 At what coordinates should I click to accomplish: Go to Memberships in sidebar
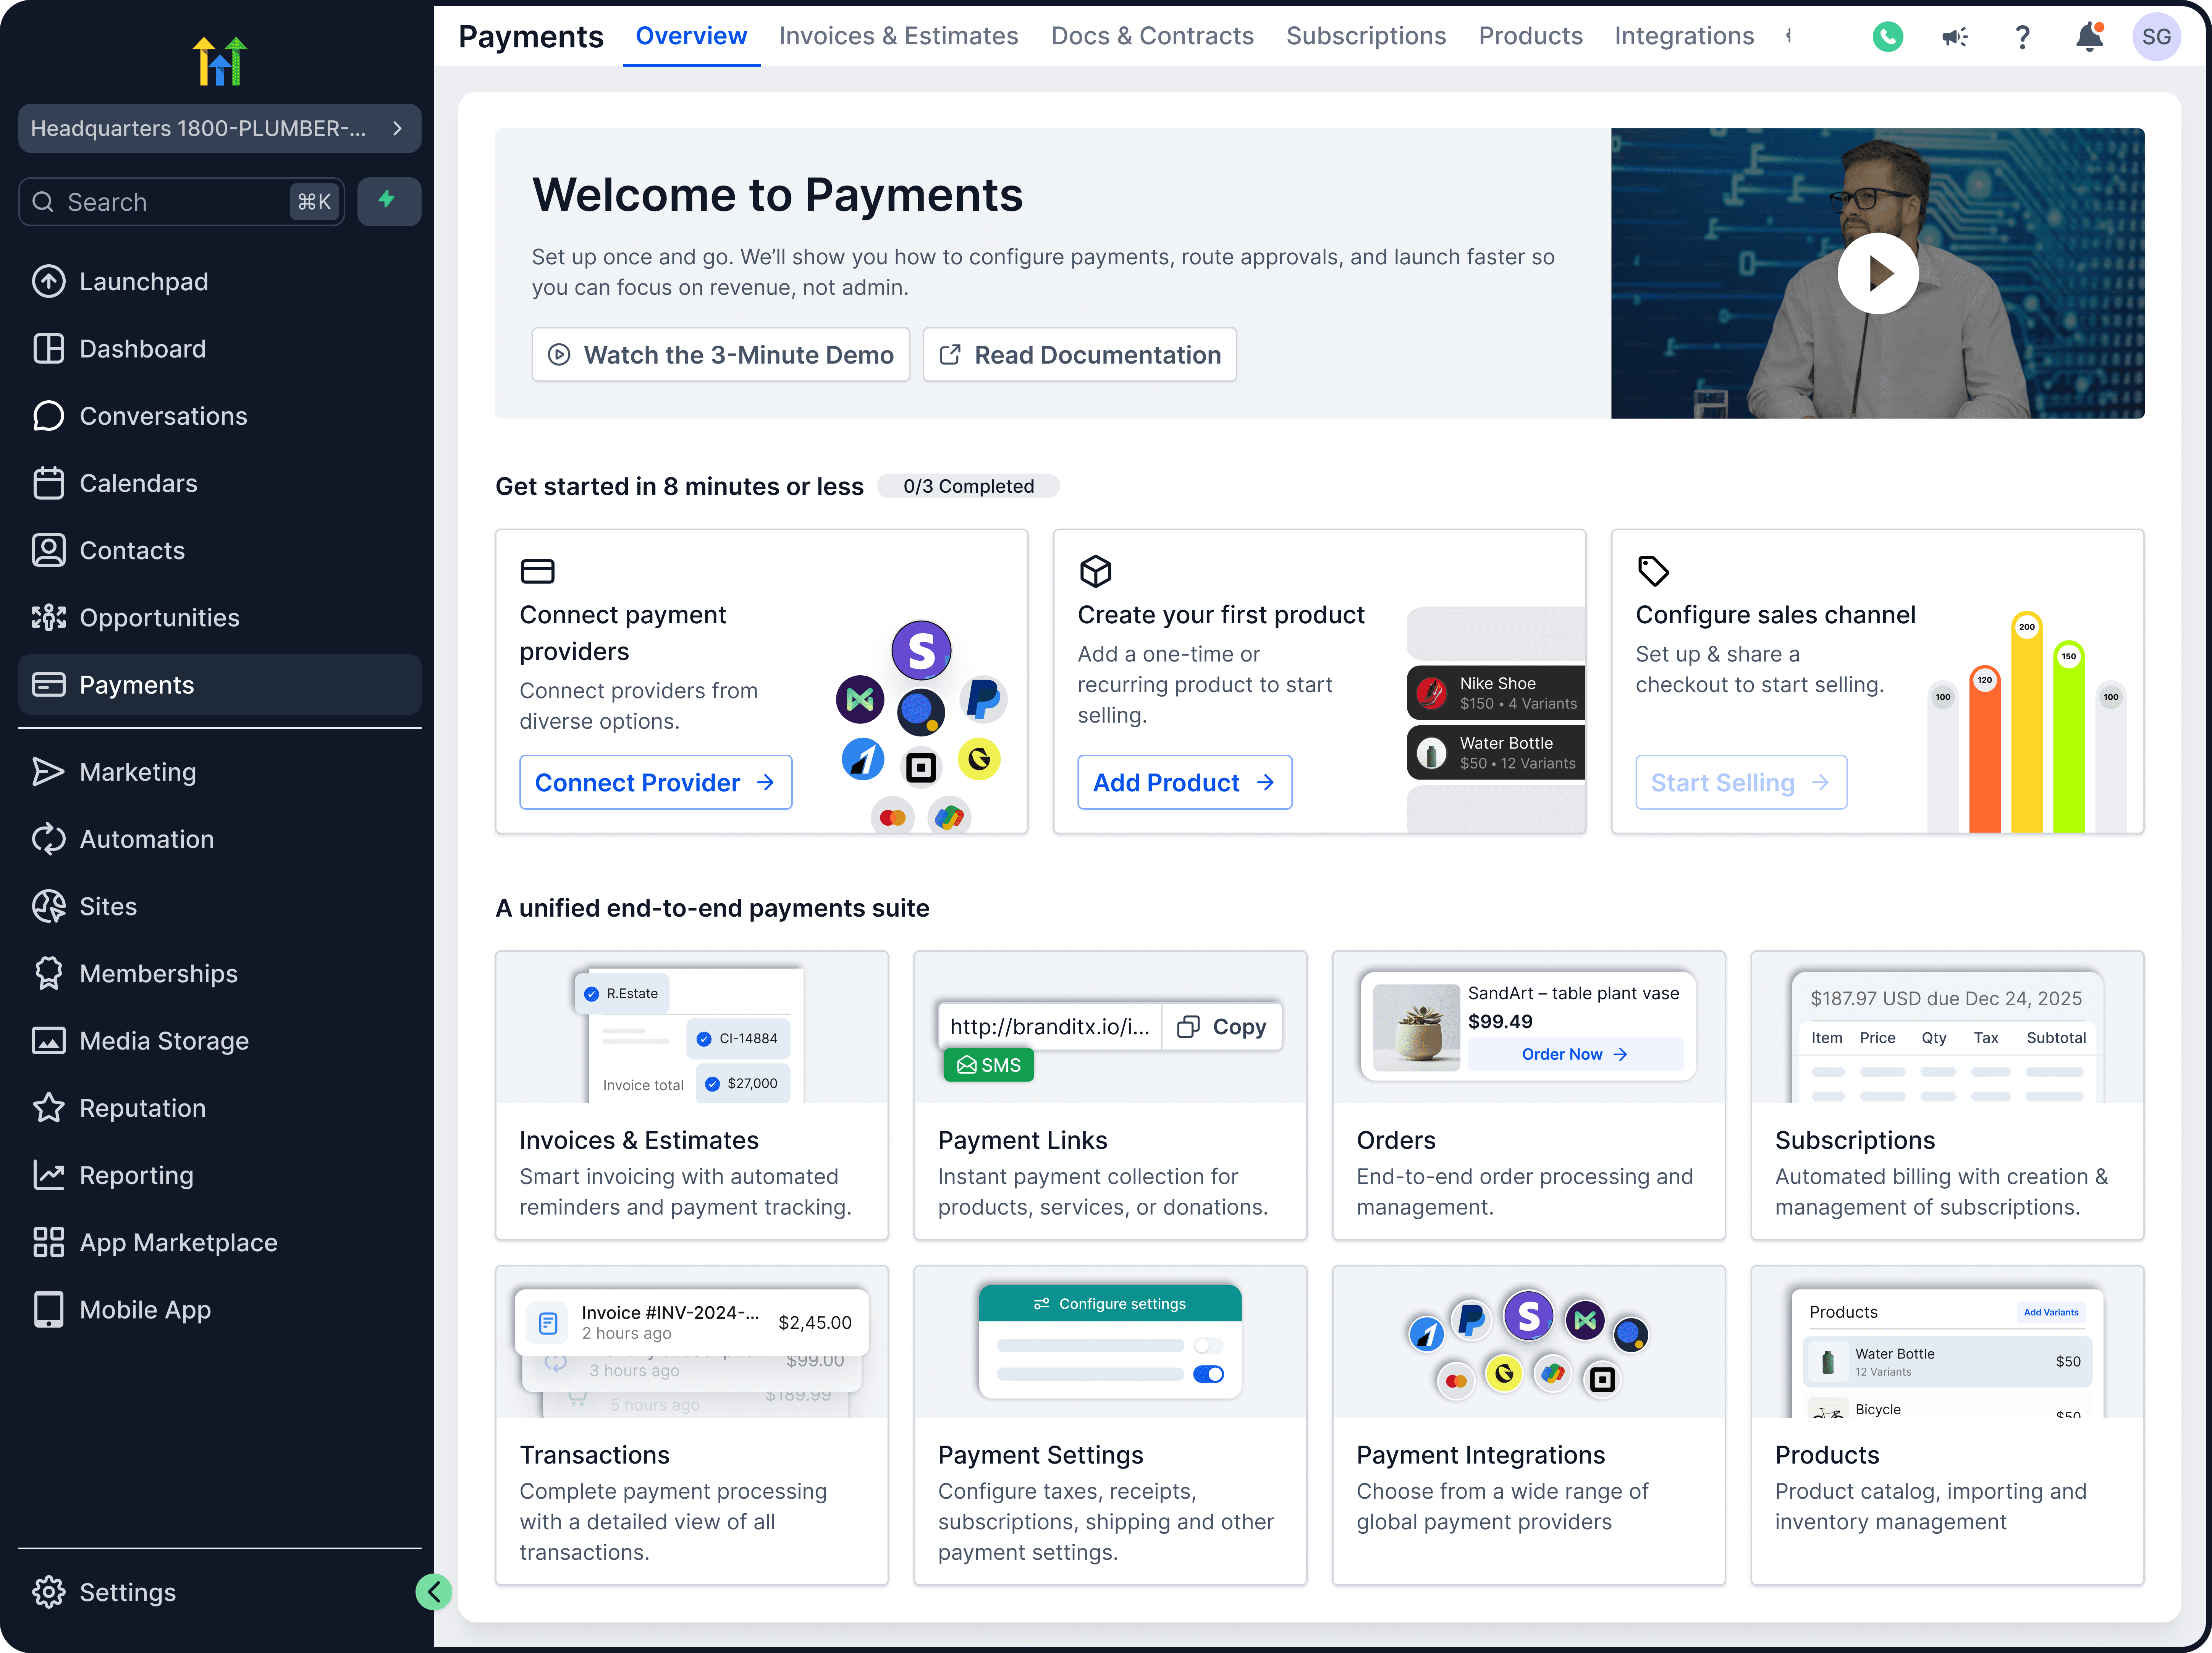tap(158, 973)
